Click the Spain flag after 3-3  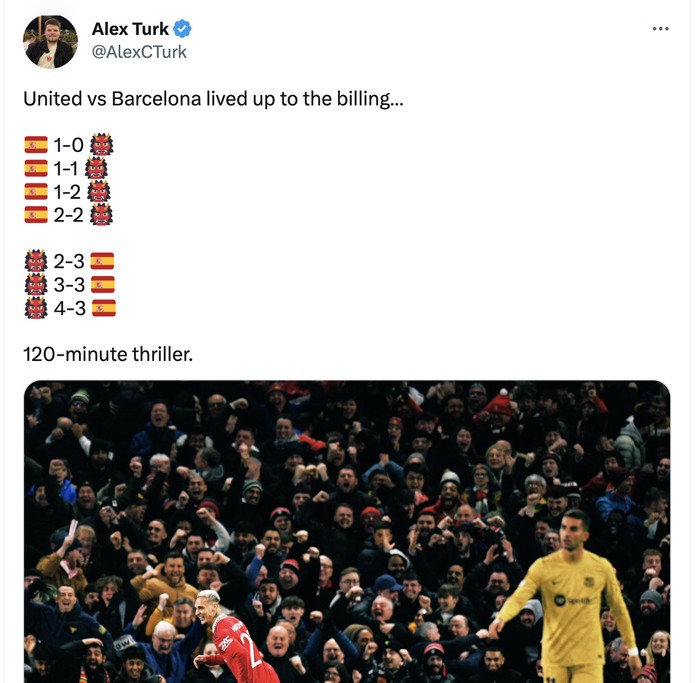[x=103, y=285]
